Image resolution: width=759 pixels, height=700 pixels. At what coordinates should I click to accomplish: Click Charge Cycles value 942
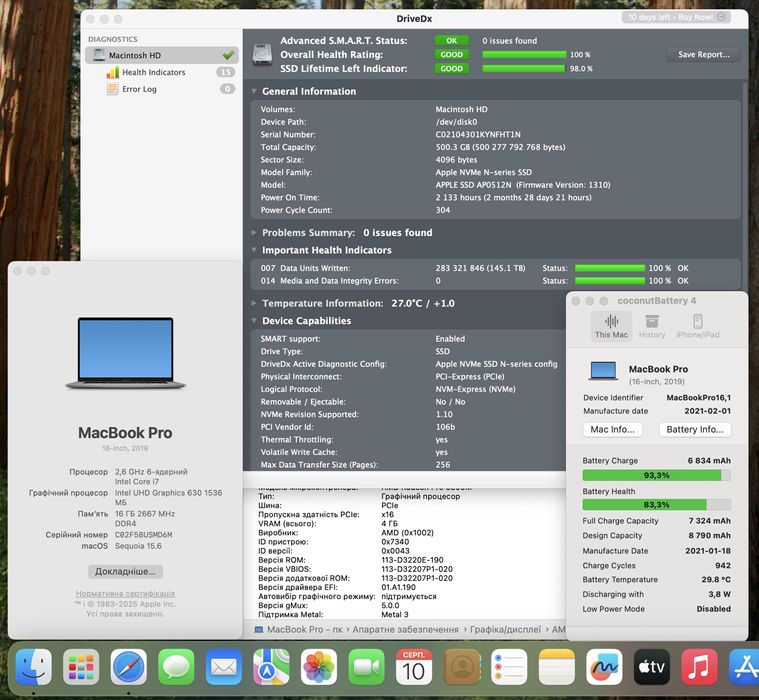pyautogui.click(x=723, y=565)
